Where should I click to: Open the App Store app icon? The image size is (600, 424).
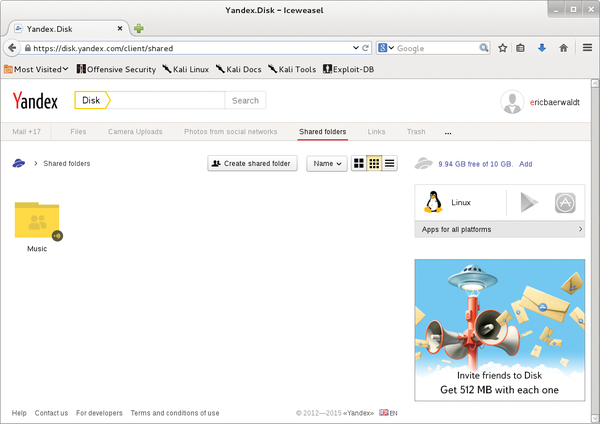pyautogui.click(x=565, y=203)
